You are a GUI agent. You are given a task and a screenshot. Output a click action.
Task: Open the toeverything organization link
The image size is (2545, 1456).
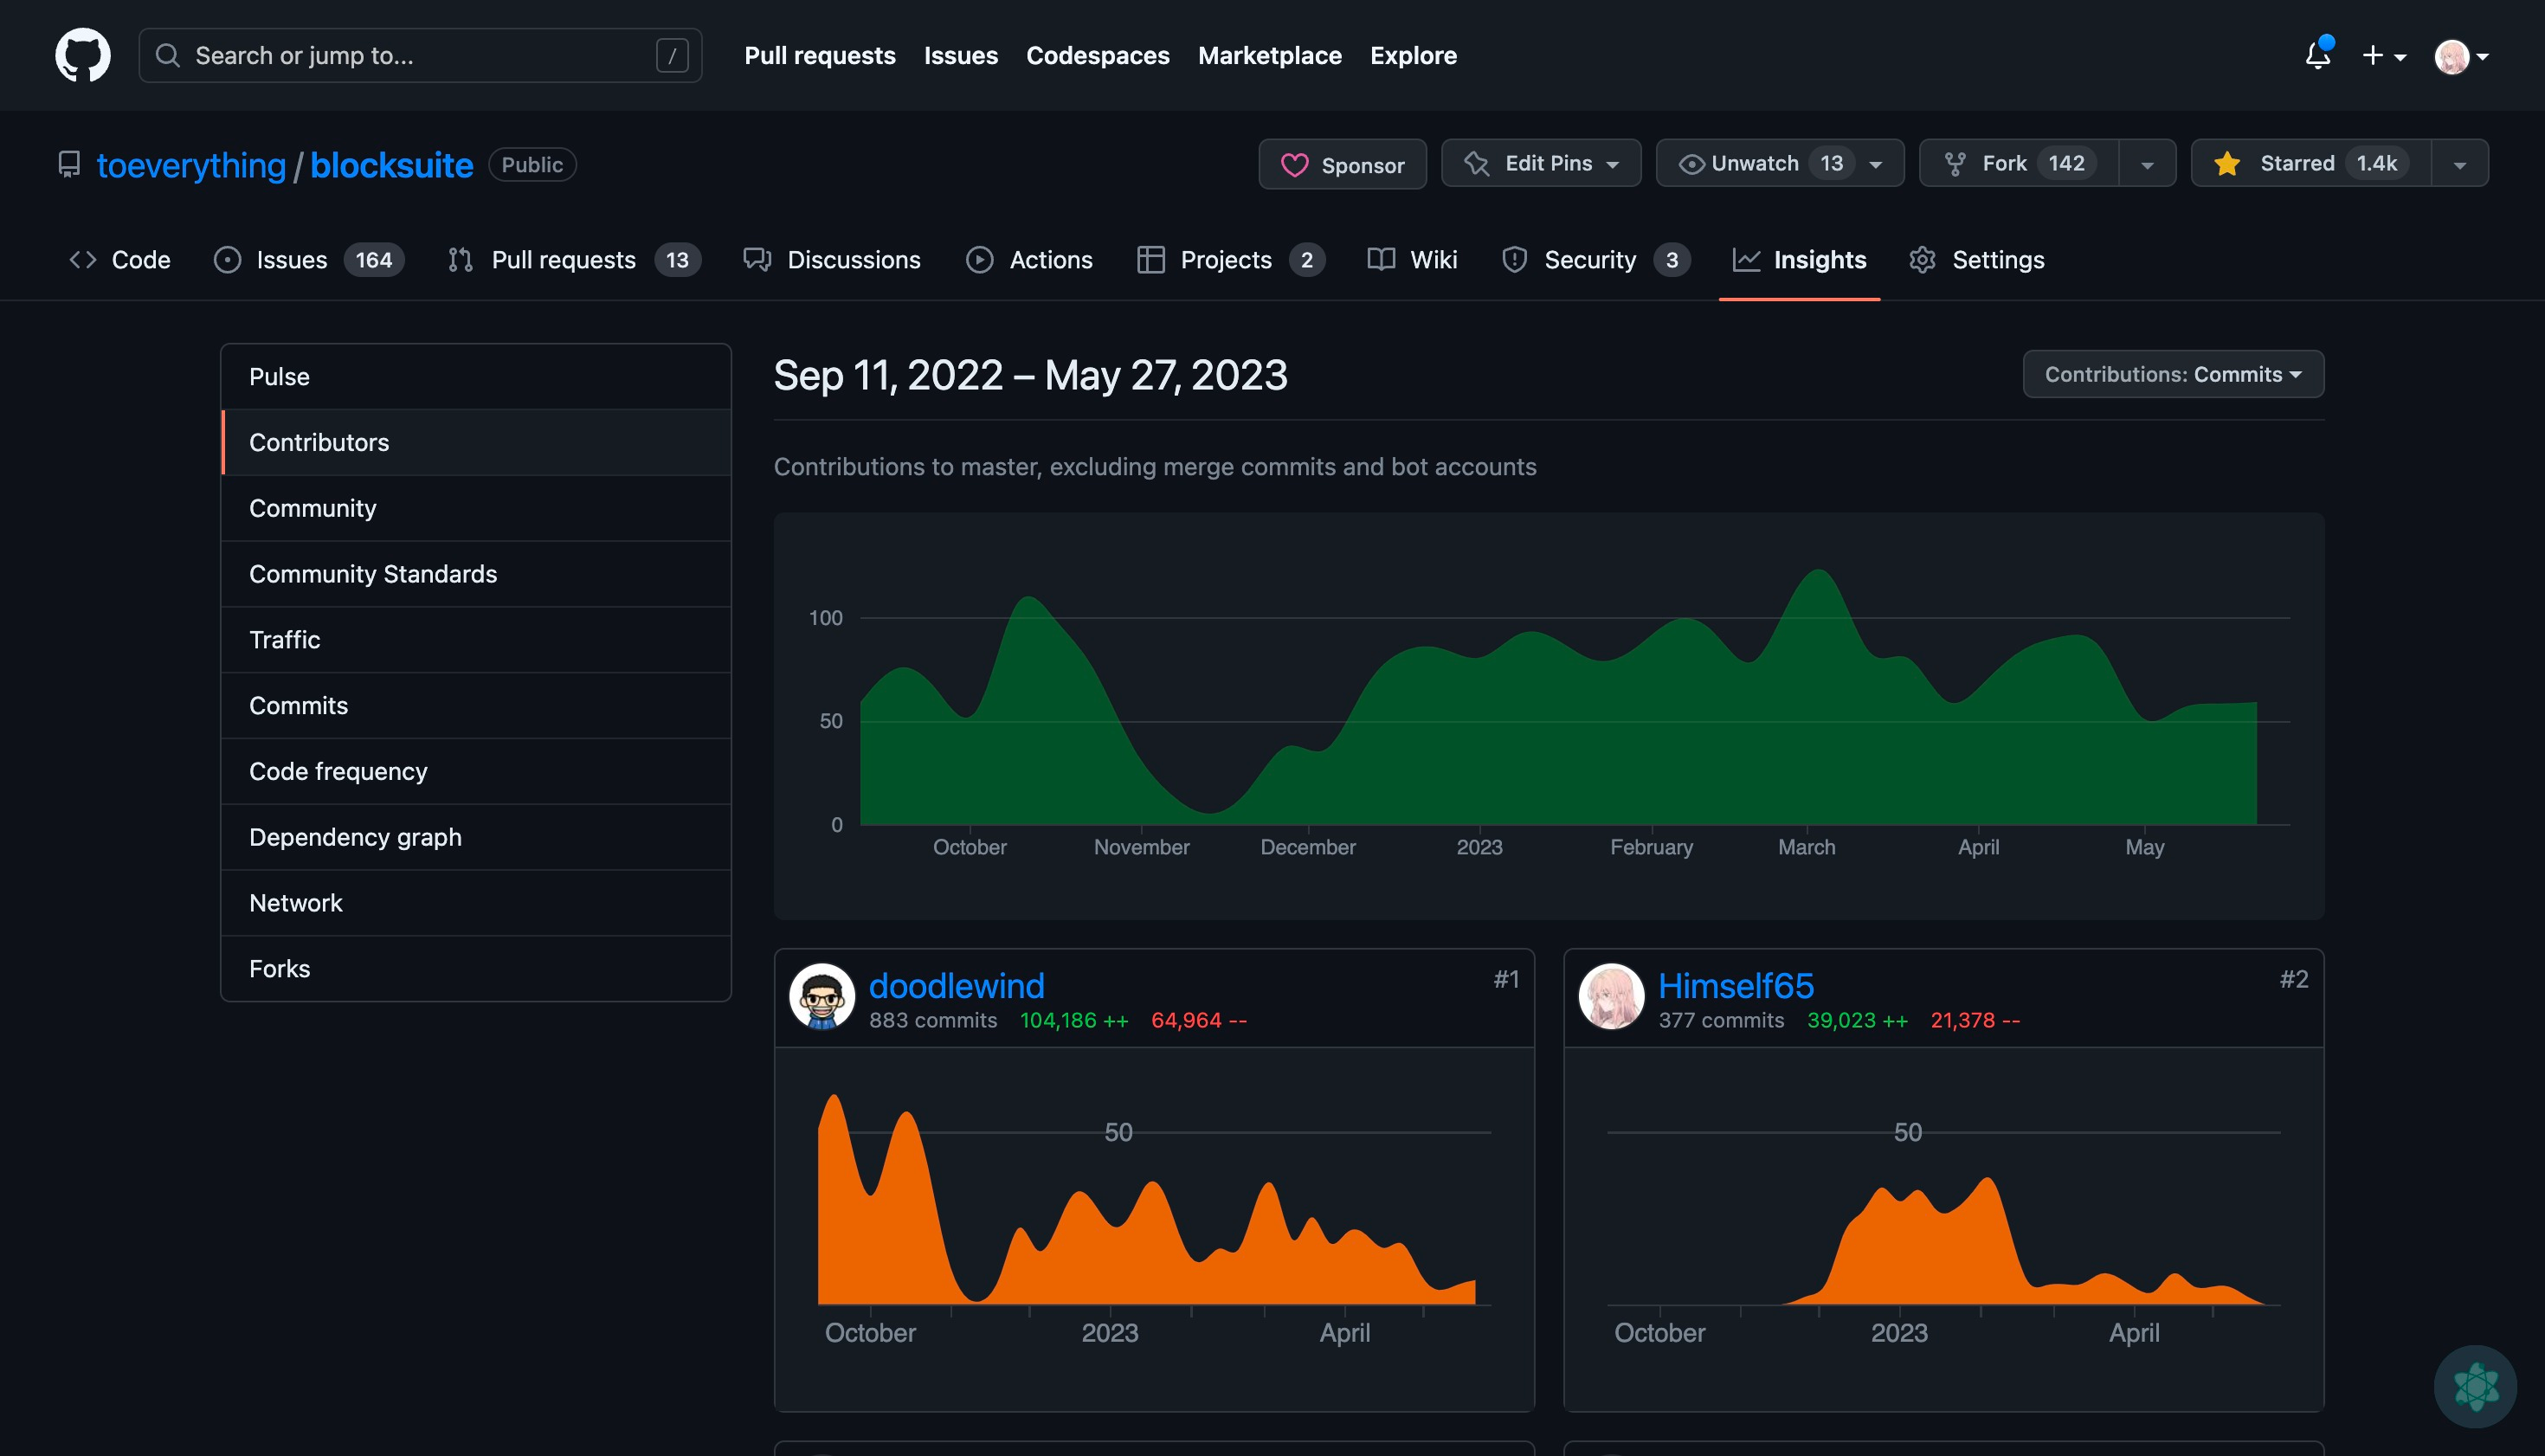coord(191,165)
